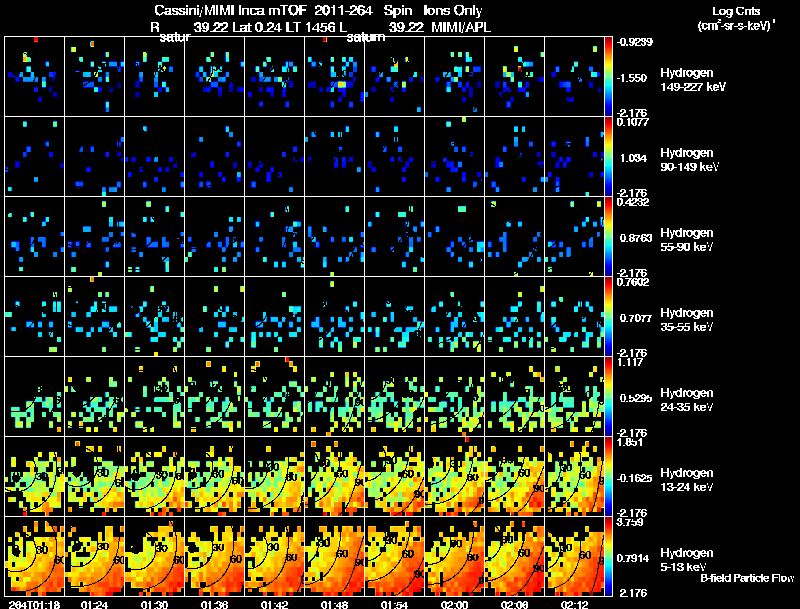Click the Hydrogen 55-90 keV label

click(687, 240)
